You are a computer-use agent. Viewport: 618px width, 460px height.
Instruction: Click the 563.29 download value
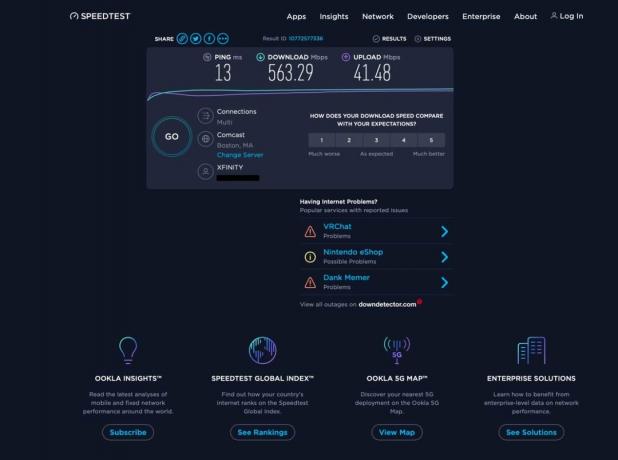point(291,73)
